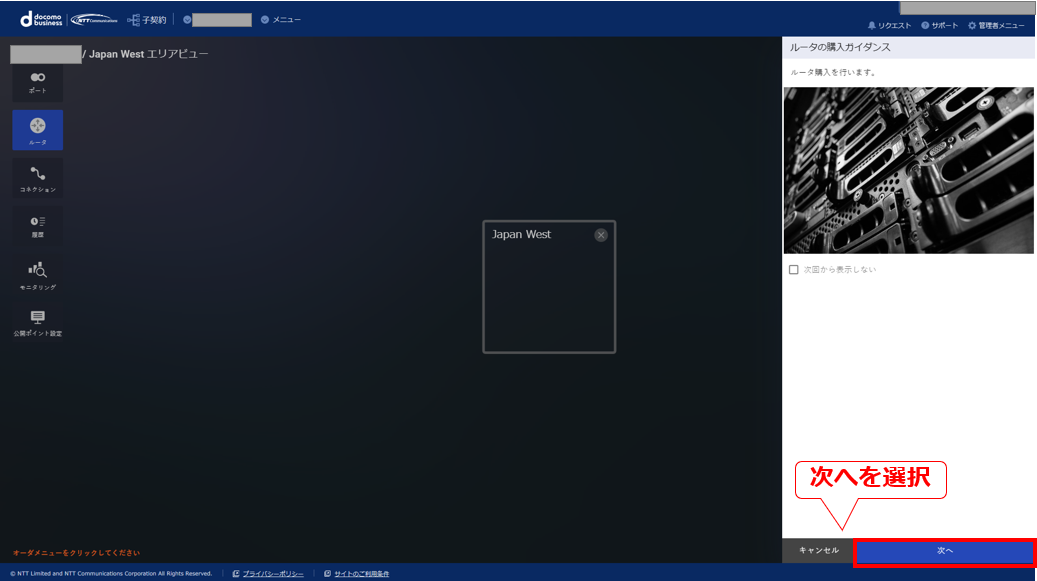
Task: Click the キャンセル (Cancel) button
Action: point(818,551)
